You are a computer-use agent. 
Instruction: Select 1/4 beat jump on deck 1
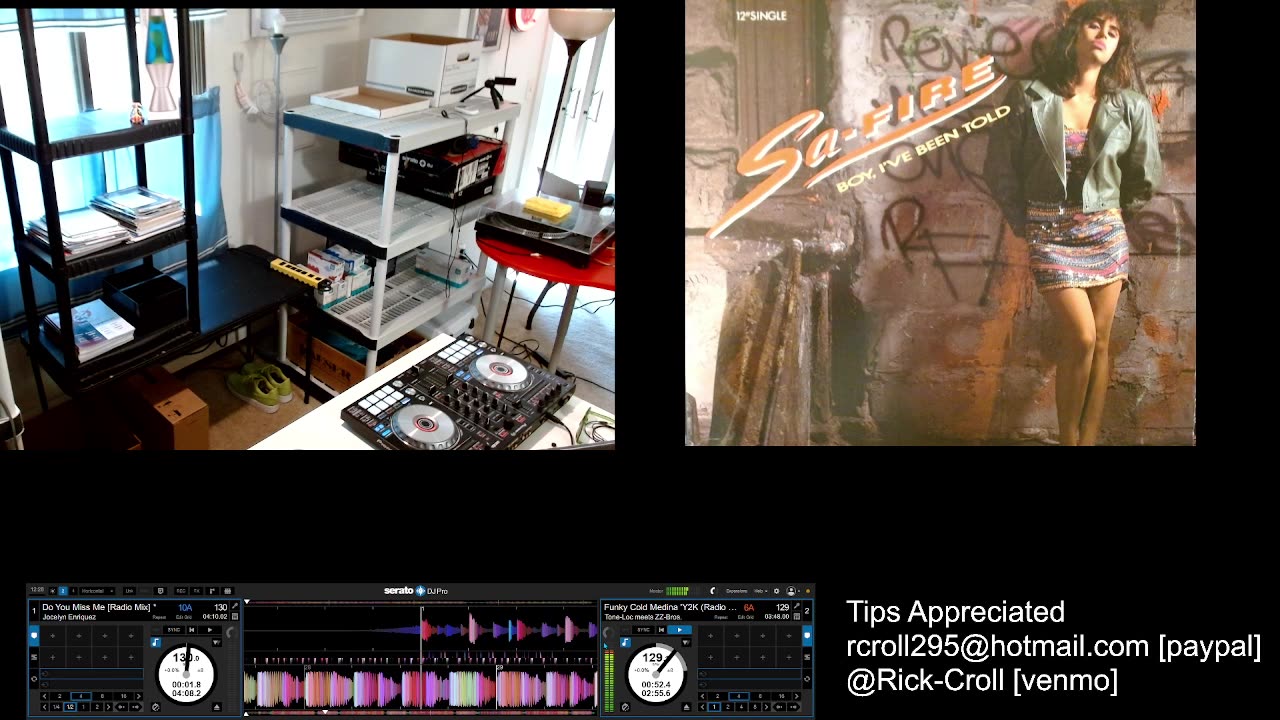[56, 707]
